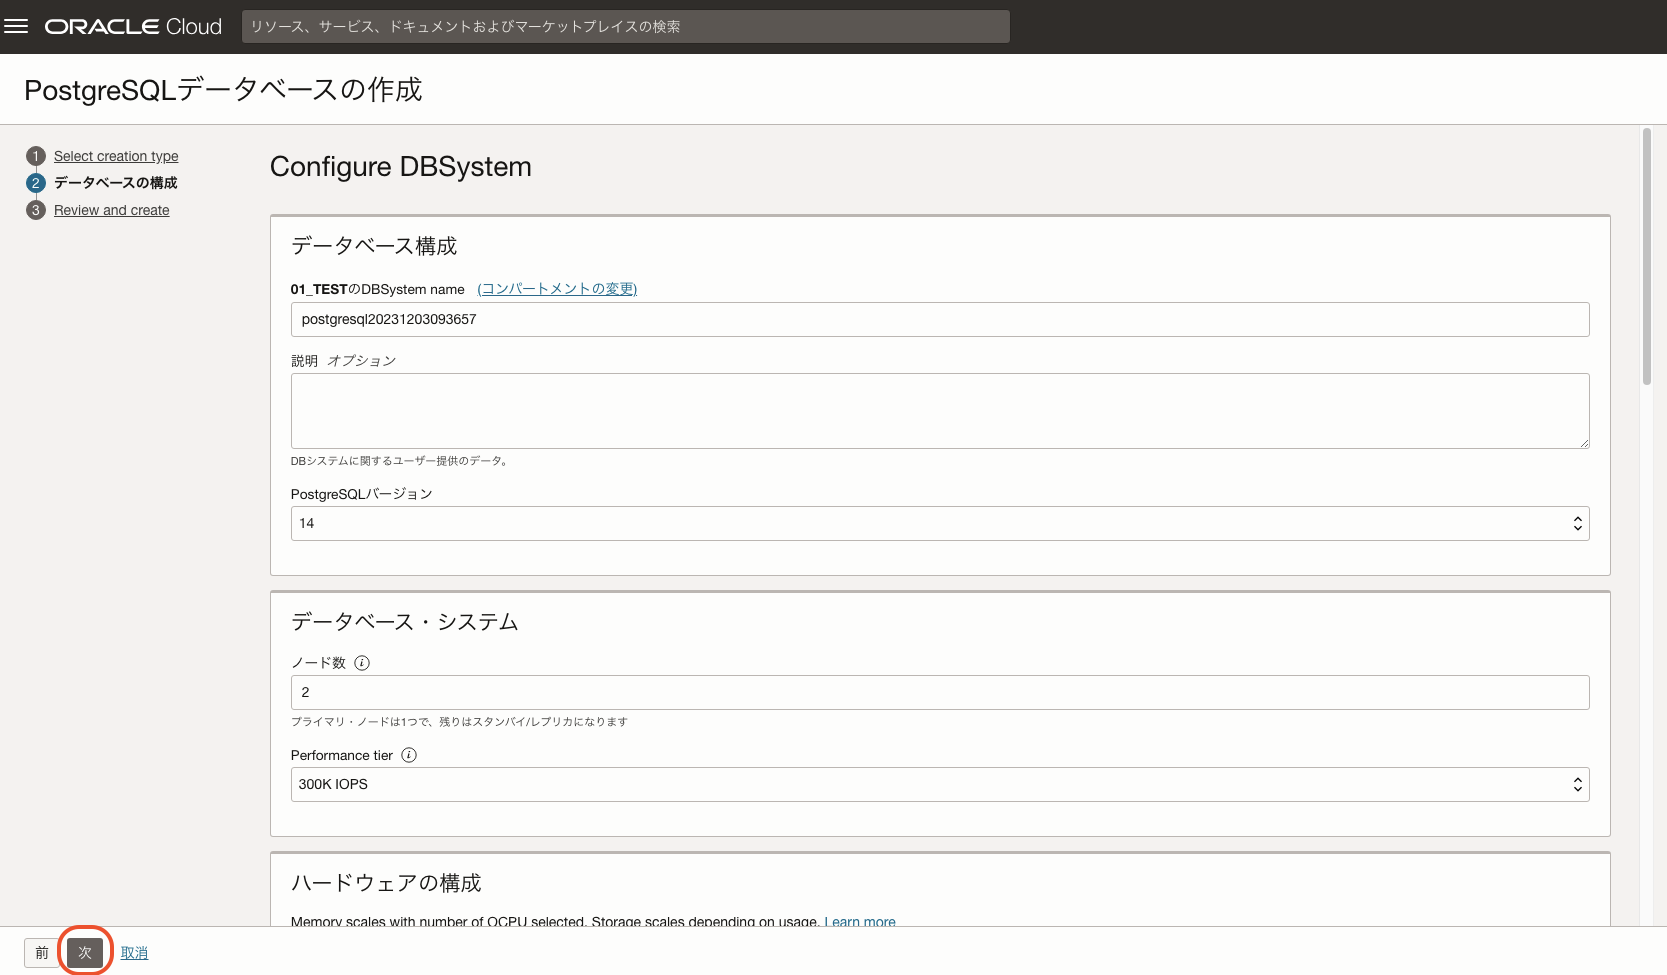Click the DBSystem name input field
The image size is (1667, 975).
coord(939,319)
